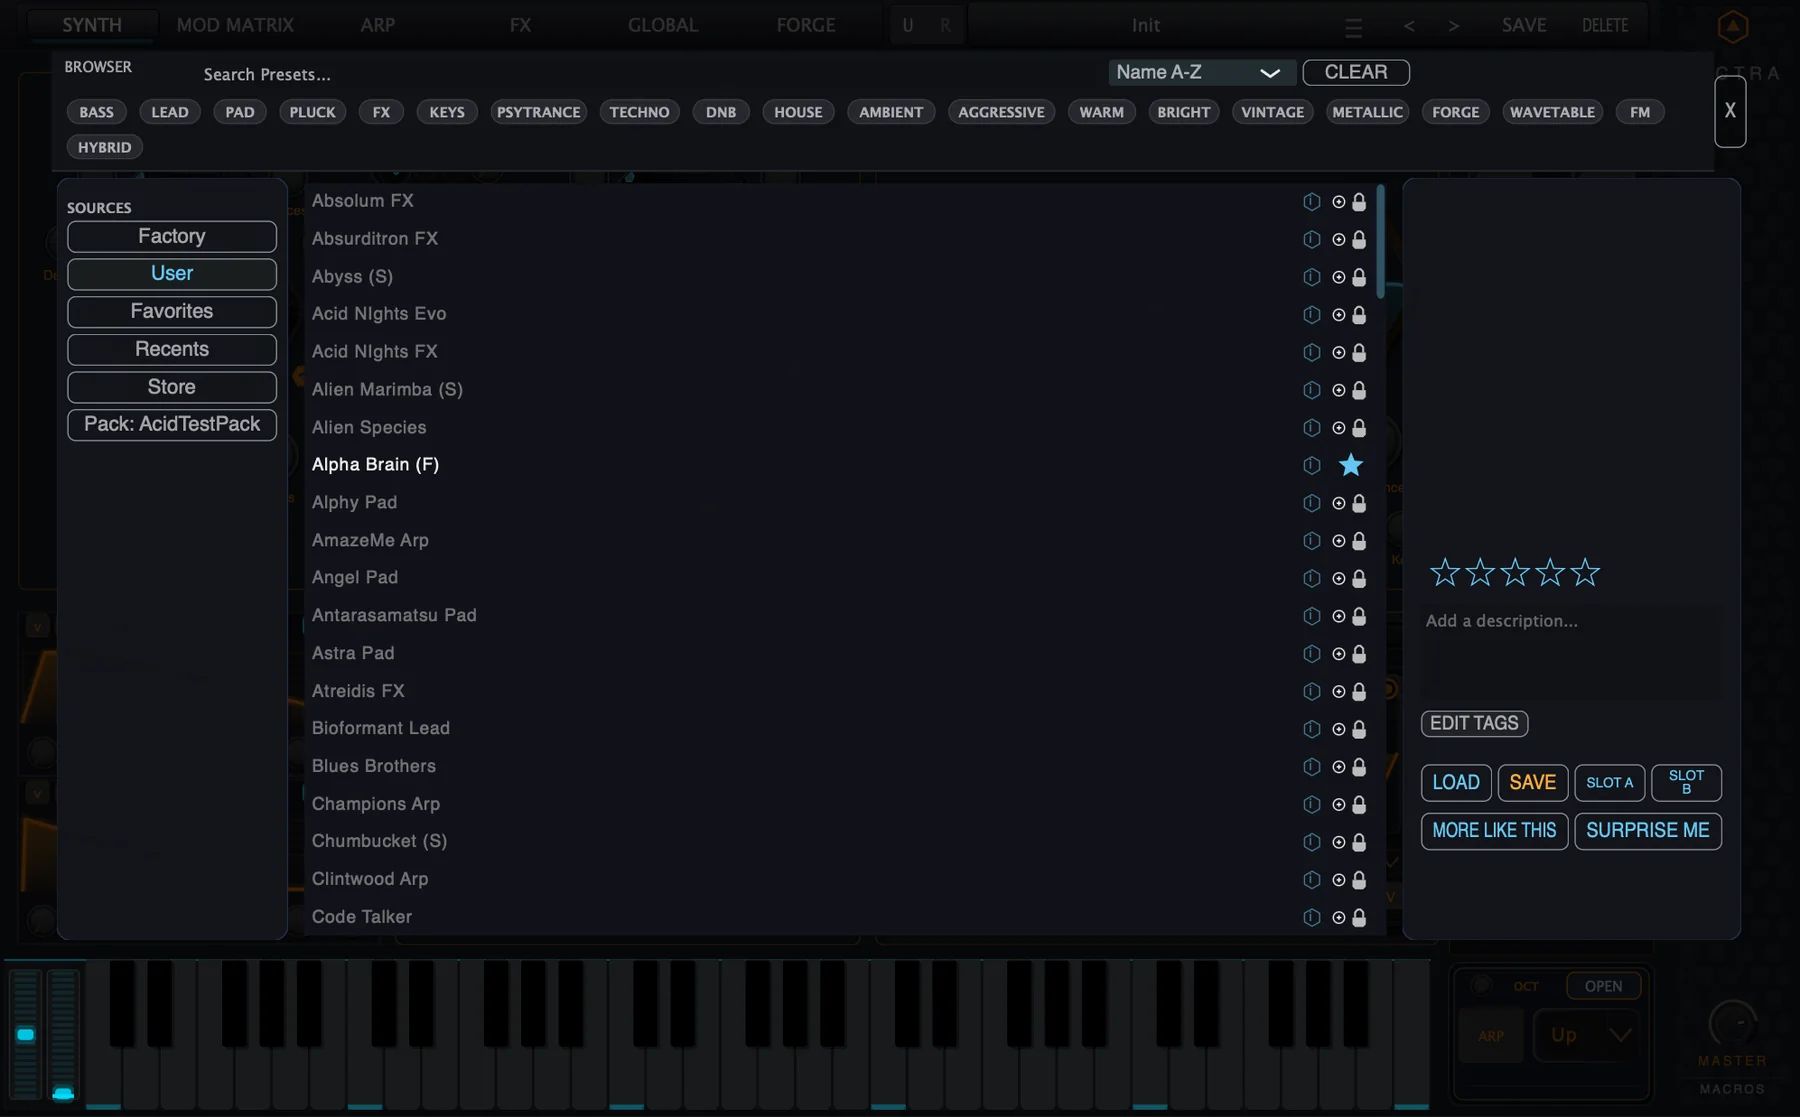Click the plus icon on Alphy Pad row

pyautogui.click(x=1338, y=503)
